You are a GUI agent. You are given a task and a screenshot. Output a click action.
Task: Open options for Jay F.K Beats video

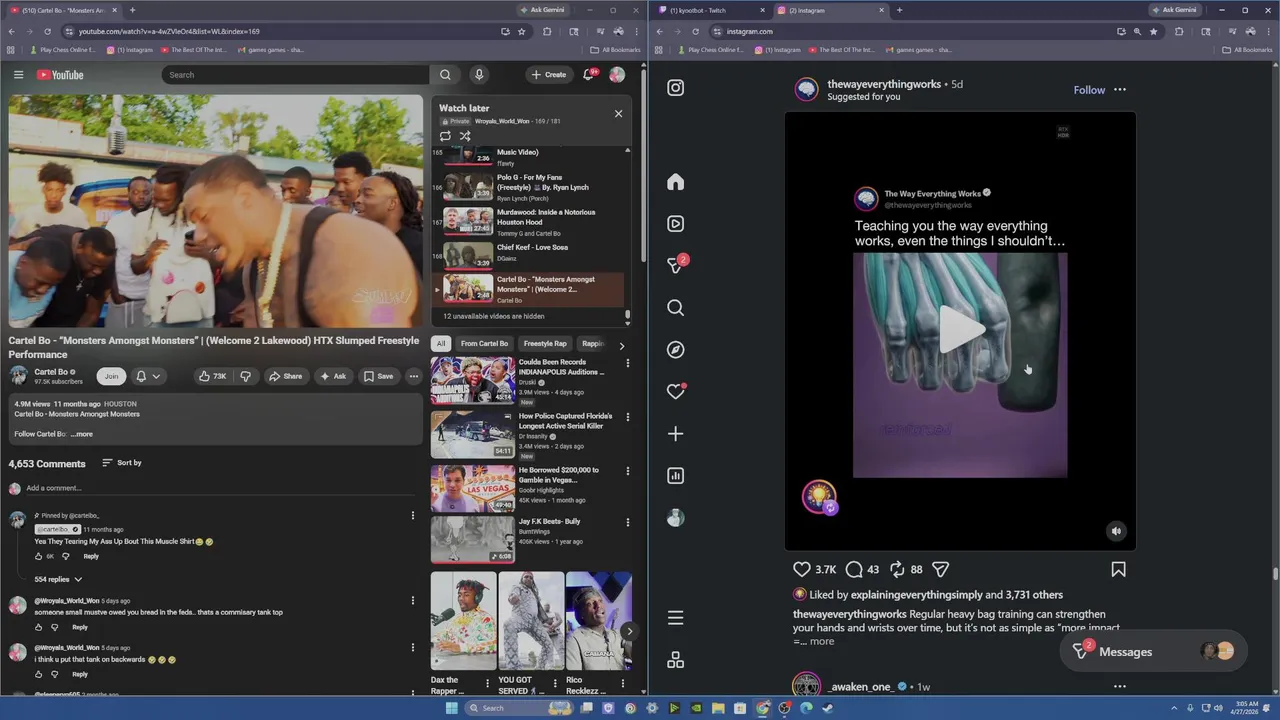[628, 522]
